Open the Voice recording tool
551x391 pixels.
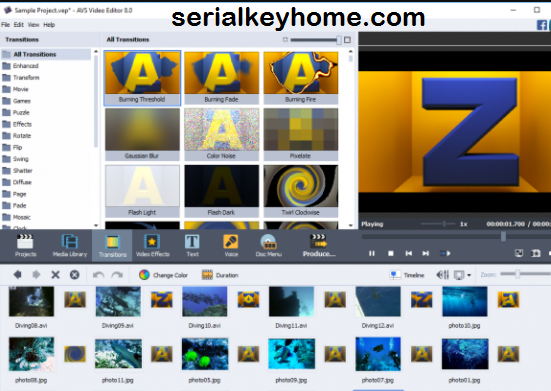pos(231,246)
